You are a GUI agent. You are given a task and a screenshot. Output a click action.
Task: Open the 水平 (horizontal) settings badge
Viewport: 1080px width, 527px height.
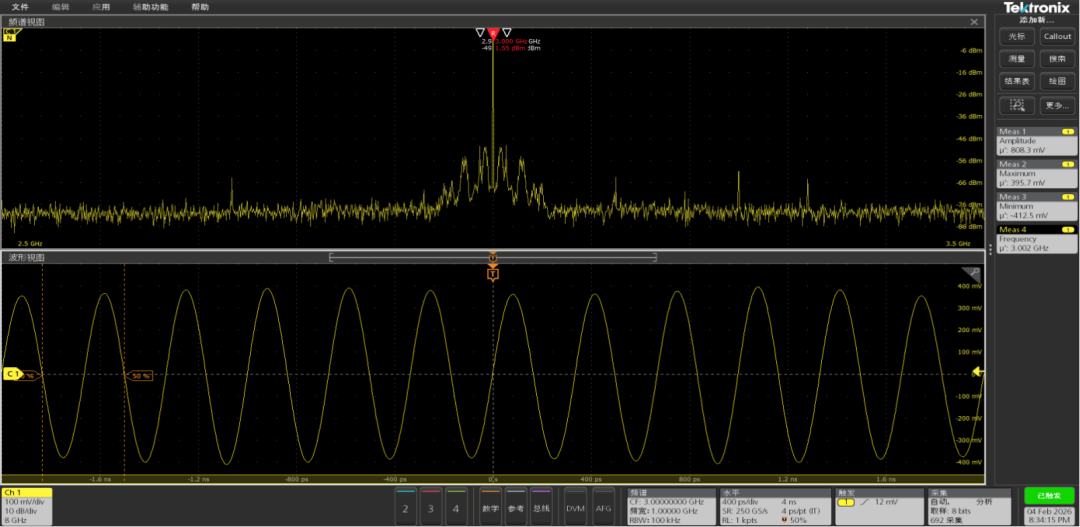(x=776, y=506)
